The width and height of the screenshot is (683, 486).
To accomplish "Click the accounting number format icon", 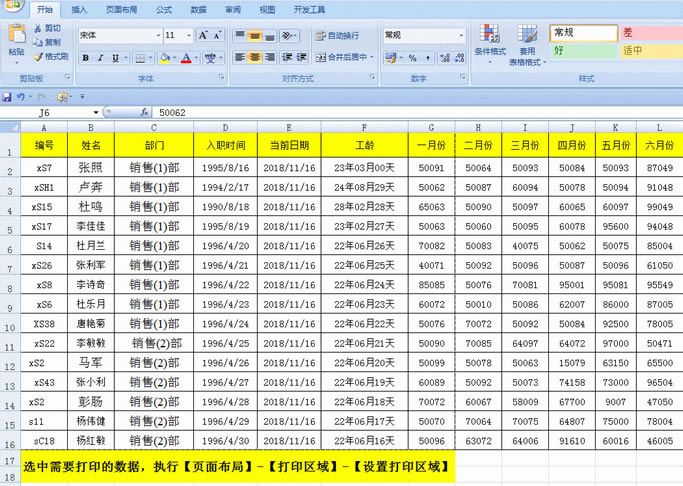I will pos(390,57).
